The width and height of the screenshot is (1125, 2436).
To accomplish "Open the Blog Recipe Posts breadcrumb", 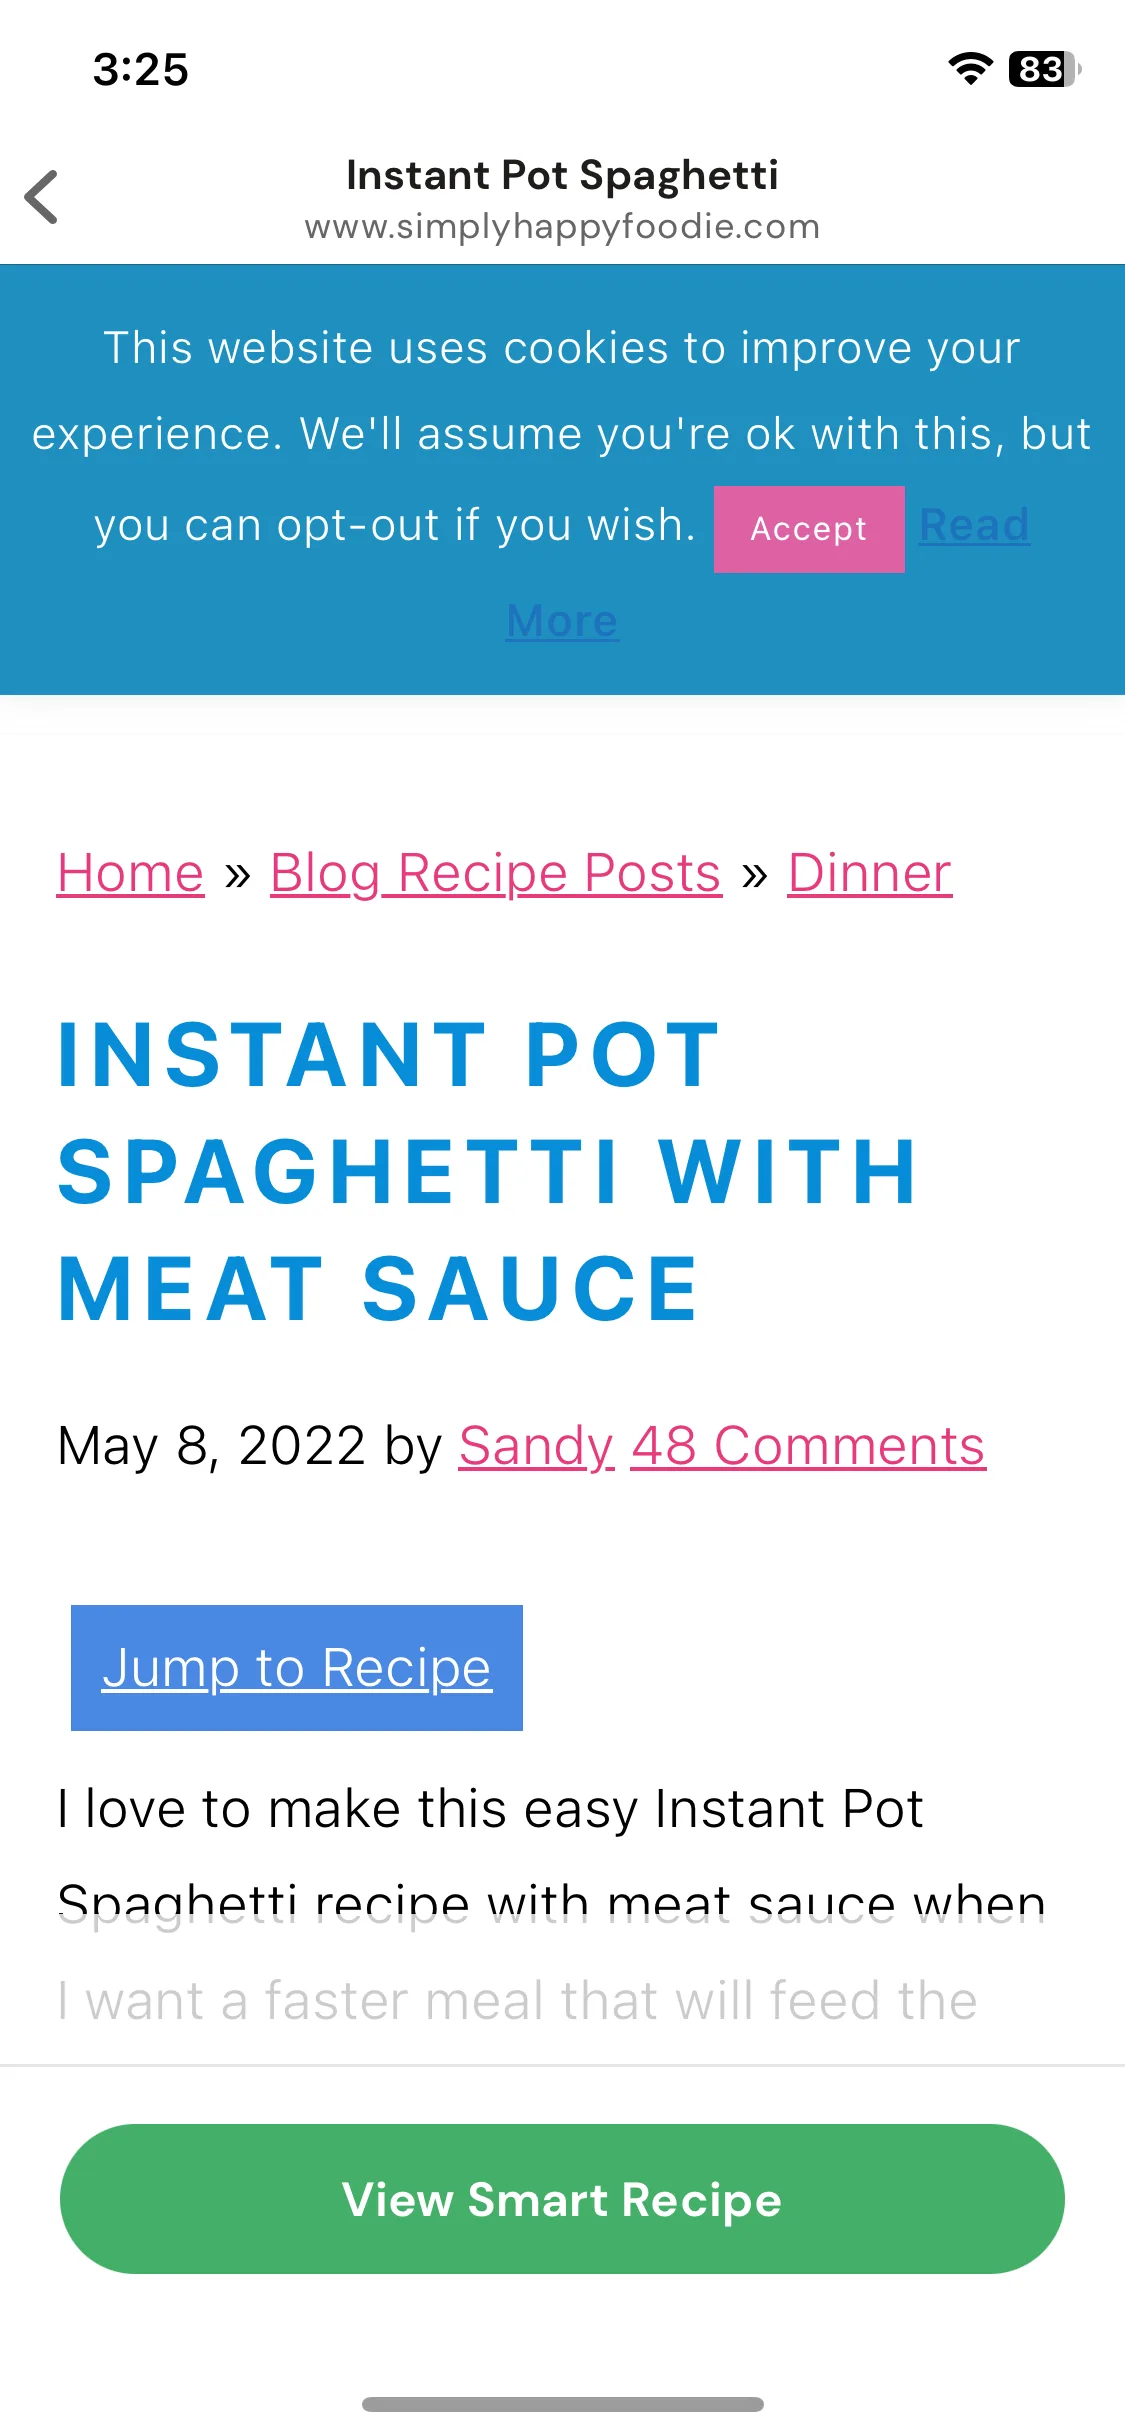I will click(496, 873).
